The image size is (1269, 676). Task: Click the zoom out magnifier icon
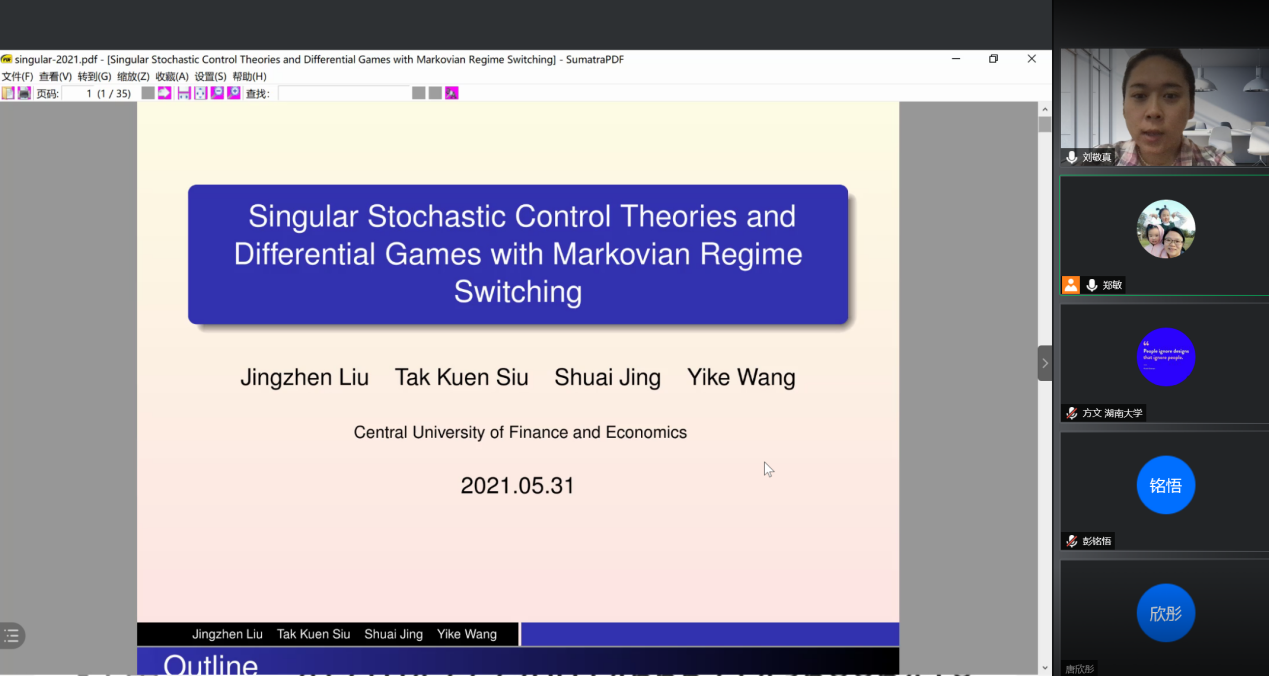pyautogui.click(x=217, y=93)
